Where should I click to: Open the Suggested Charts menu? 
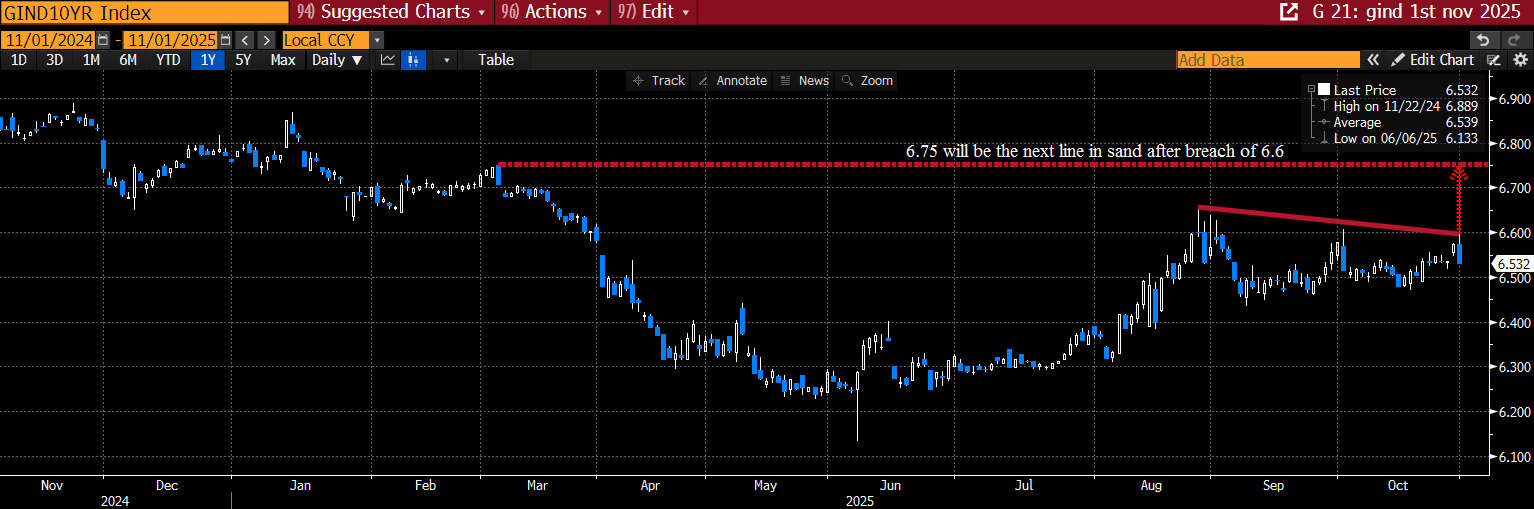point(391,12)
